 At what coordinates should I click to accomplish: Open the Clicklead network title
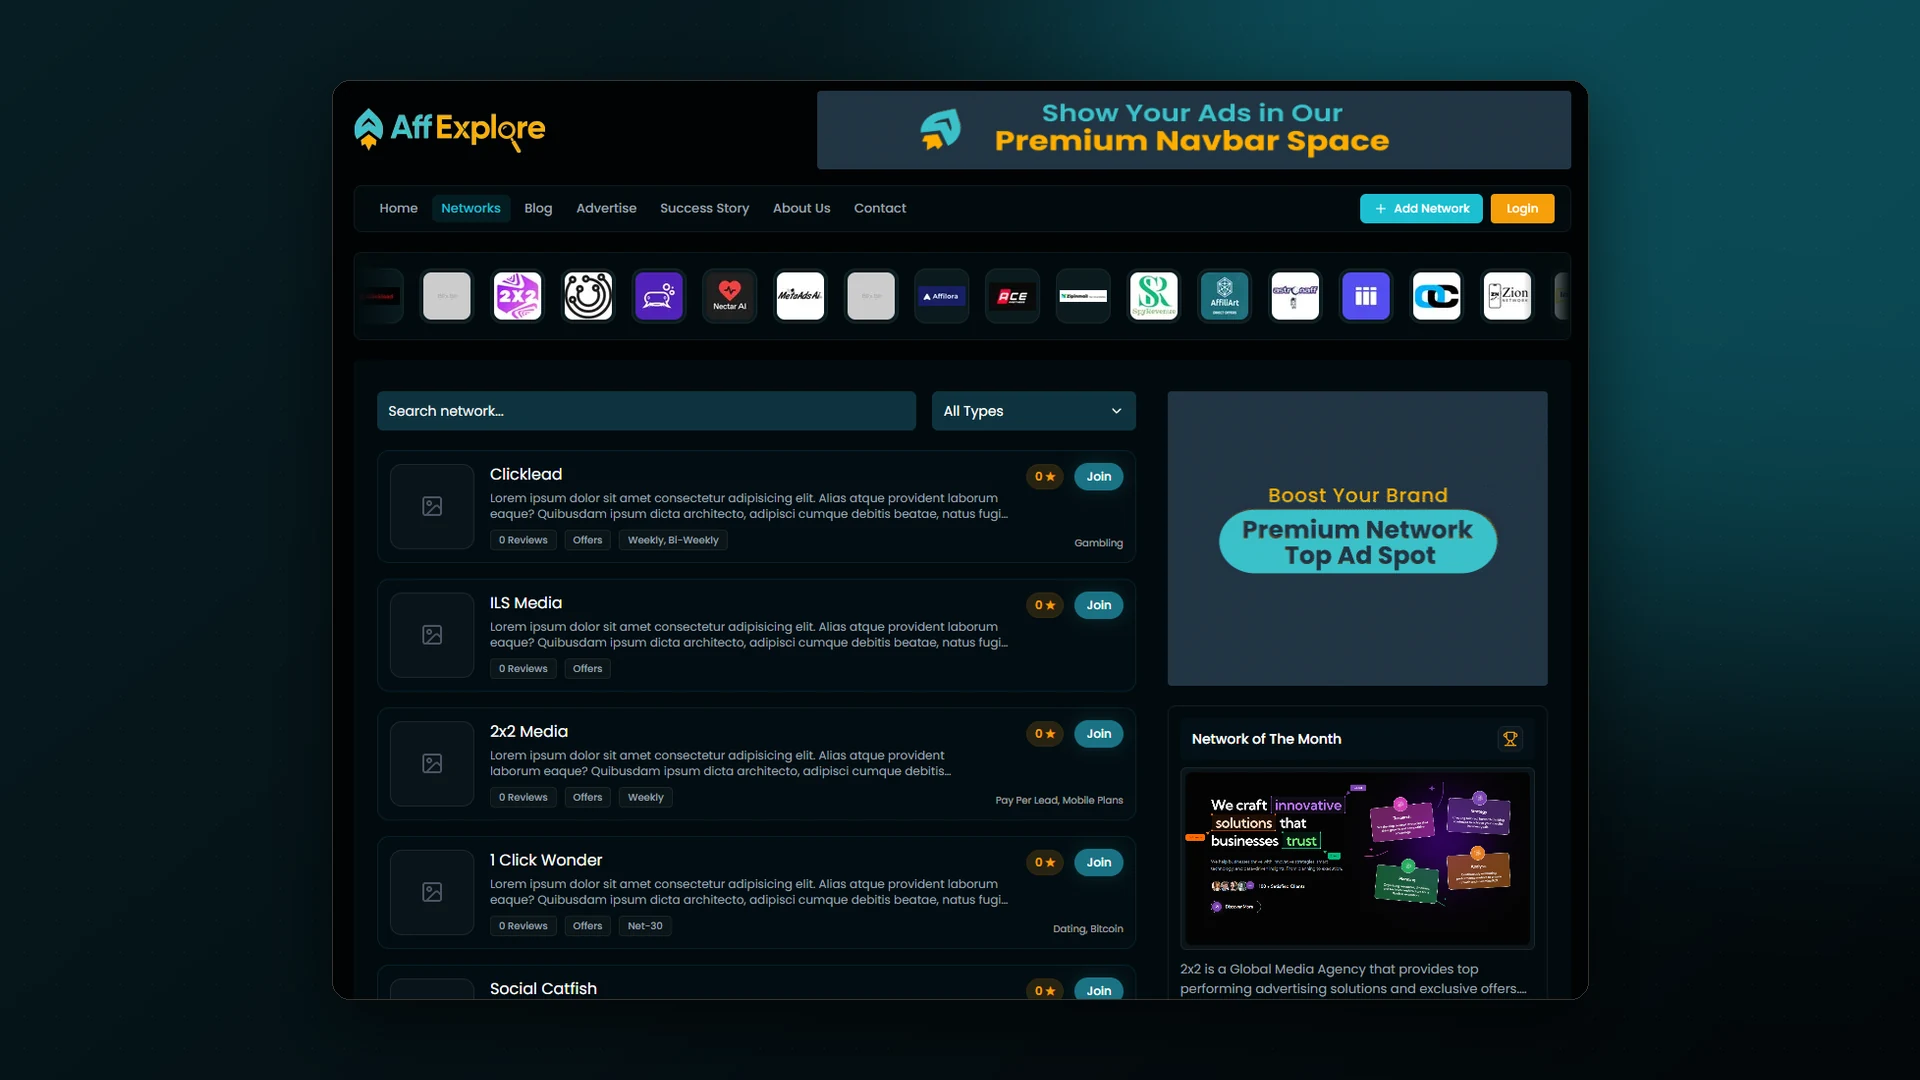pyautogui.click(x=526, y=474)
